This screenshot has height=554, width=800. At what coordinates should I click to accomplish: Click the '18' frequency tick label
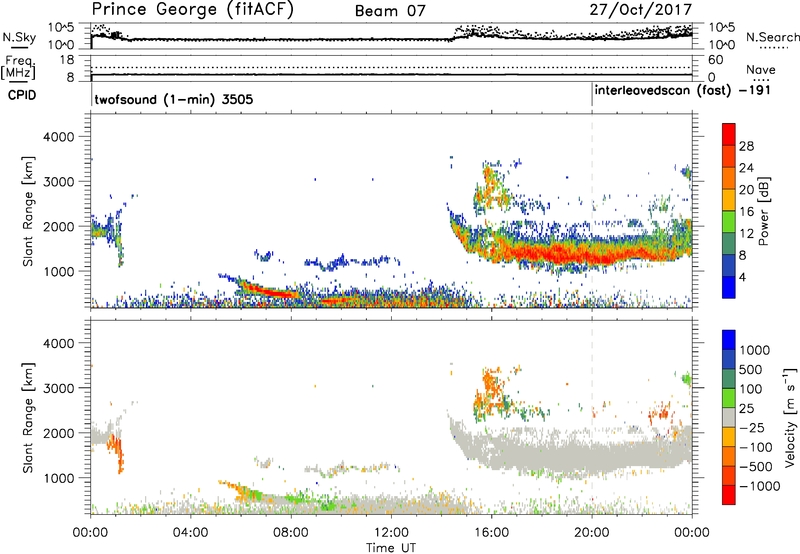pyautogui.click(x=67, y=60)
